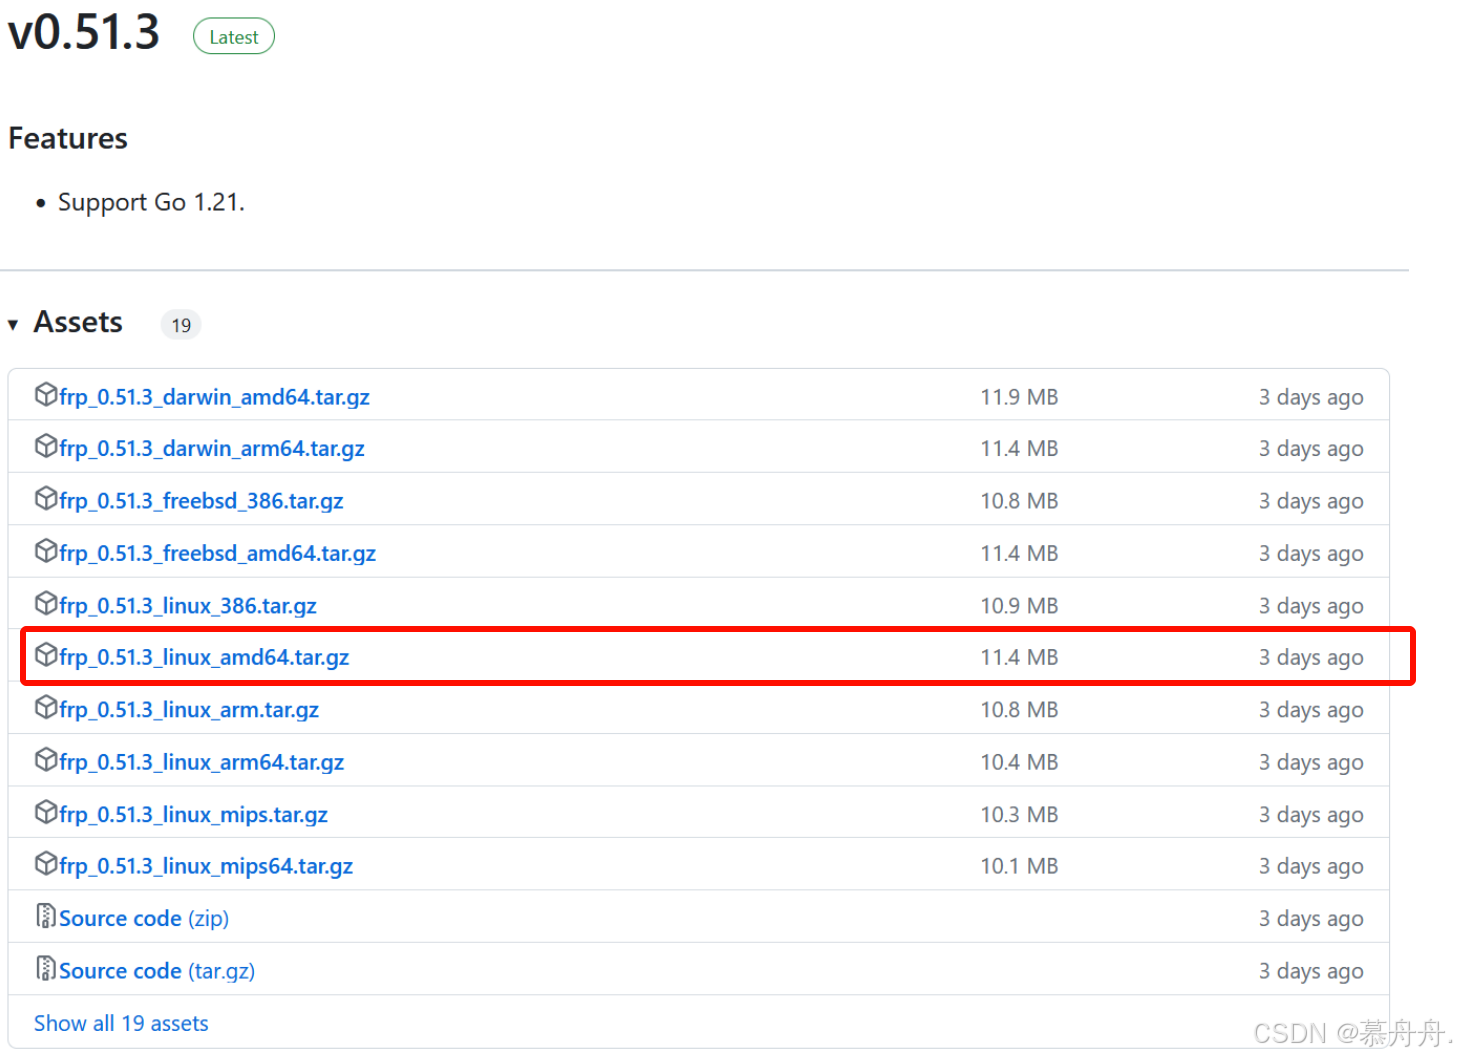Click package icon beside frp_0.51.3_freebsd_amd64.tar.gz
1458x1059 pixels.
(x=46, y=551)
